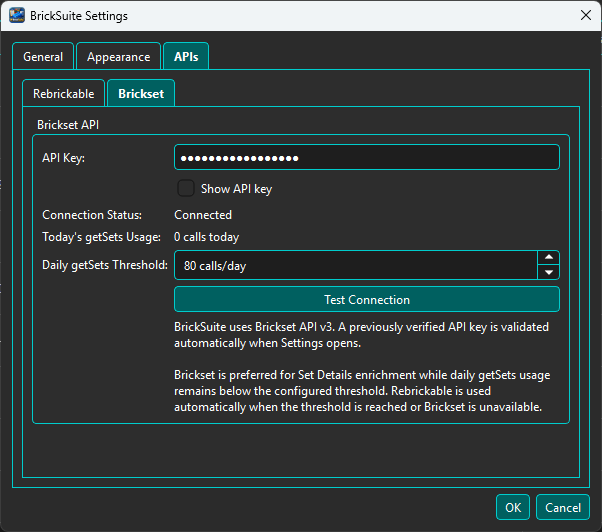Click the 'API Key:' label

click(63, 158)
